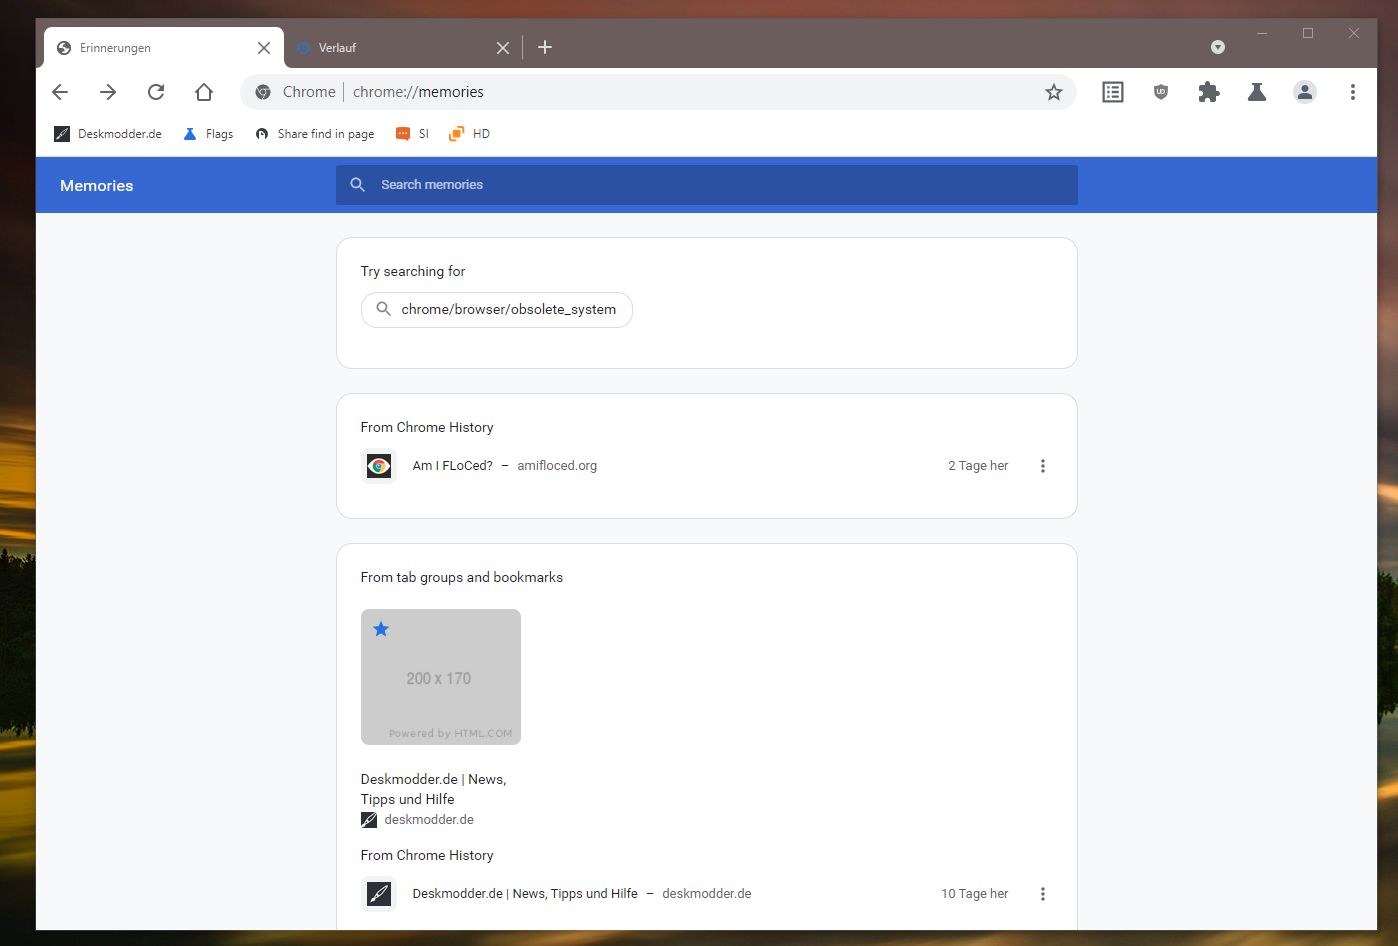Click the '2 Tage her' timestamp
The image size is (1398, 946).
click(x=978, y=466)
